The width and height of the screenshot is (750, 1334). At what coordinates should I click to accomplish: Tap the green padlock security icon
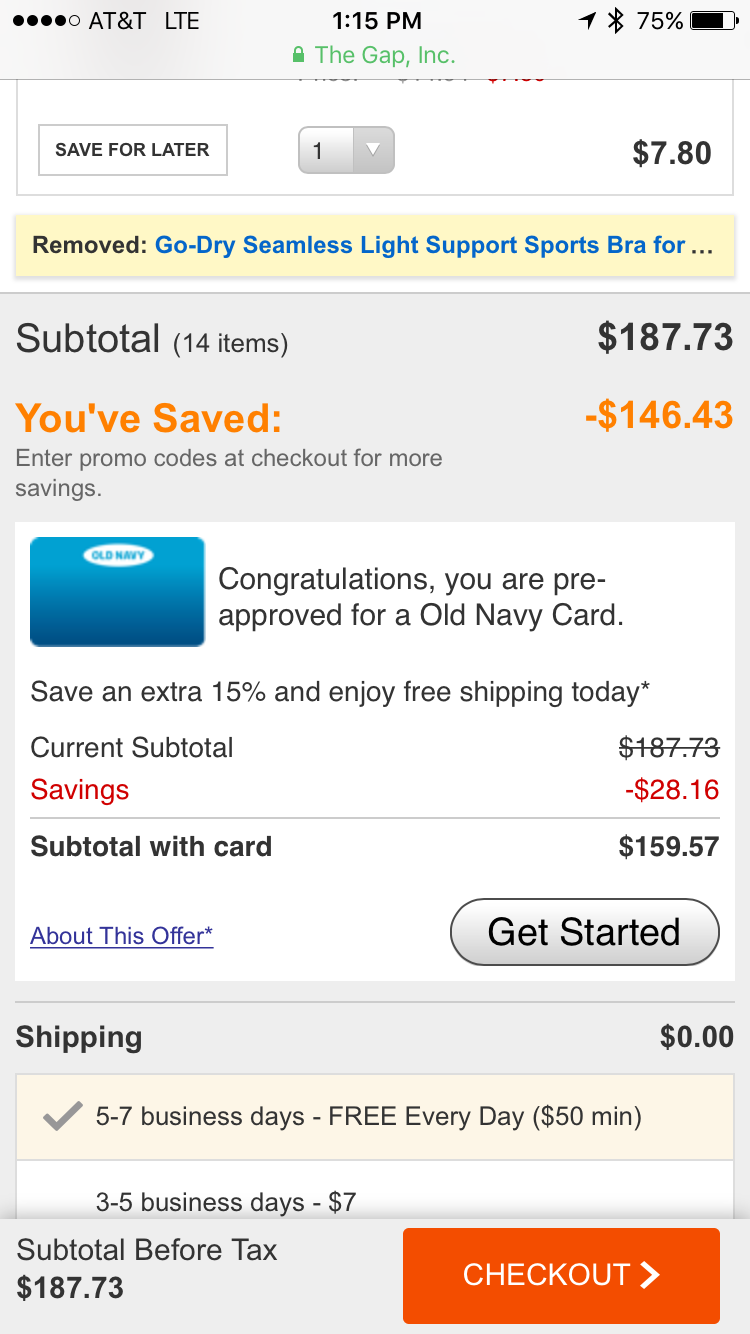pos(297,55)
